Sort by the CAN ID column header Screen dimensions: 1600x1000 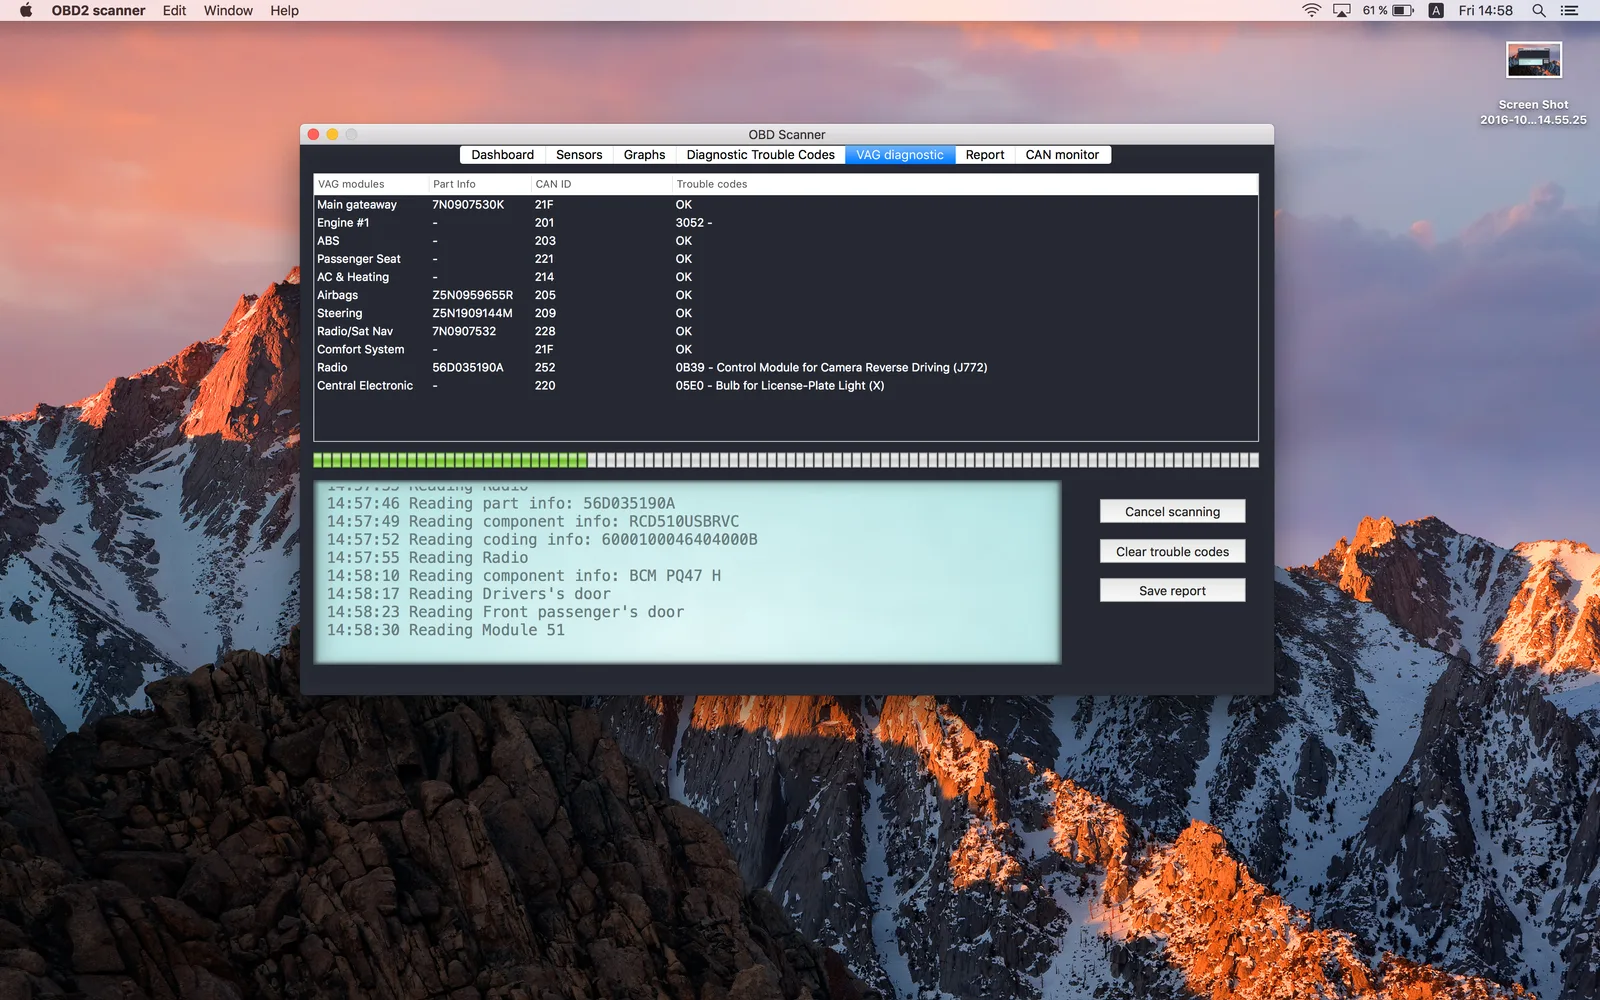[x=600, y=184]
